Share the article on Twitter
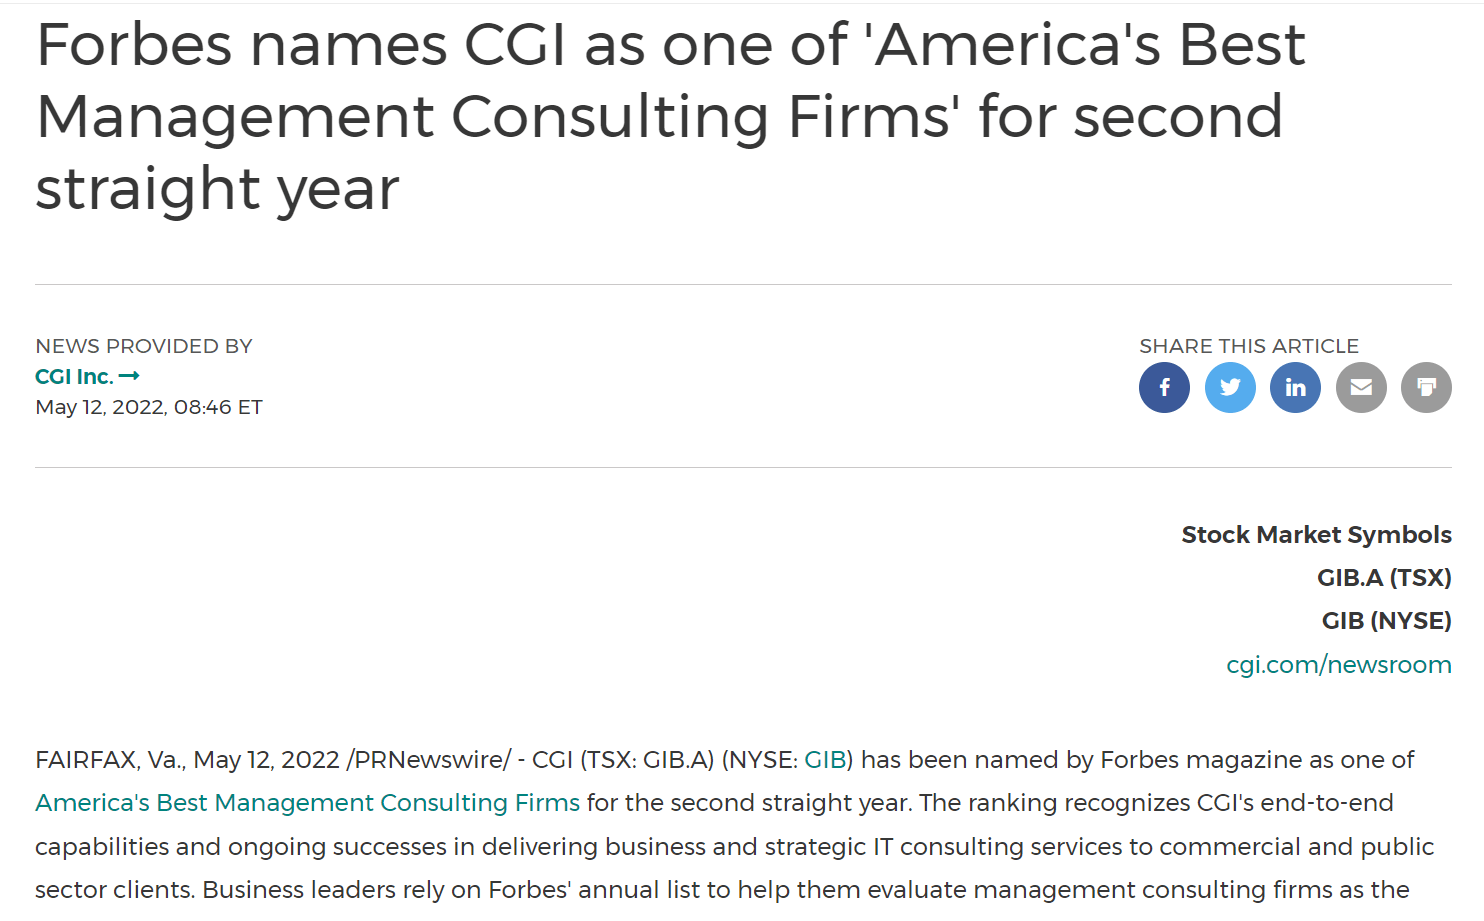The width and height of the screenshot is (1484, 921). [x=1230, y=388]
